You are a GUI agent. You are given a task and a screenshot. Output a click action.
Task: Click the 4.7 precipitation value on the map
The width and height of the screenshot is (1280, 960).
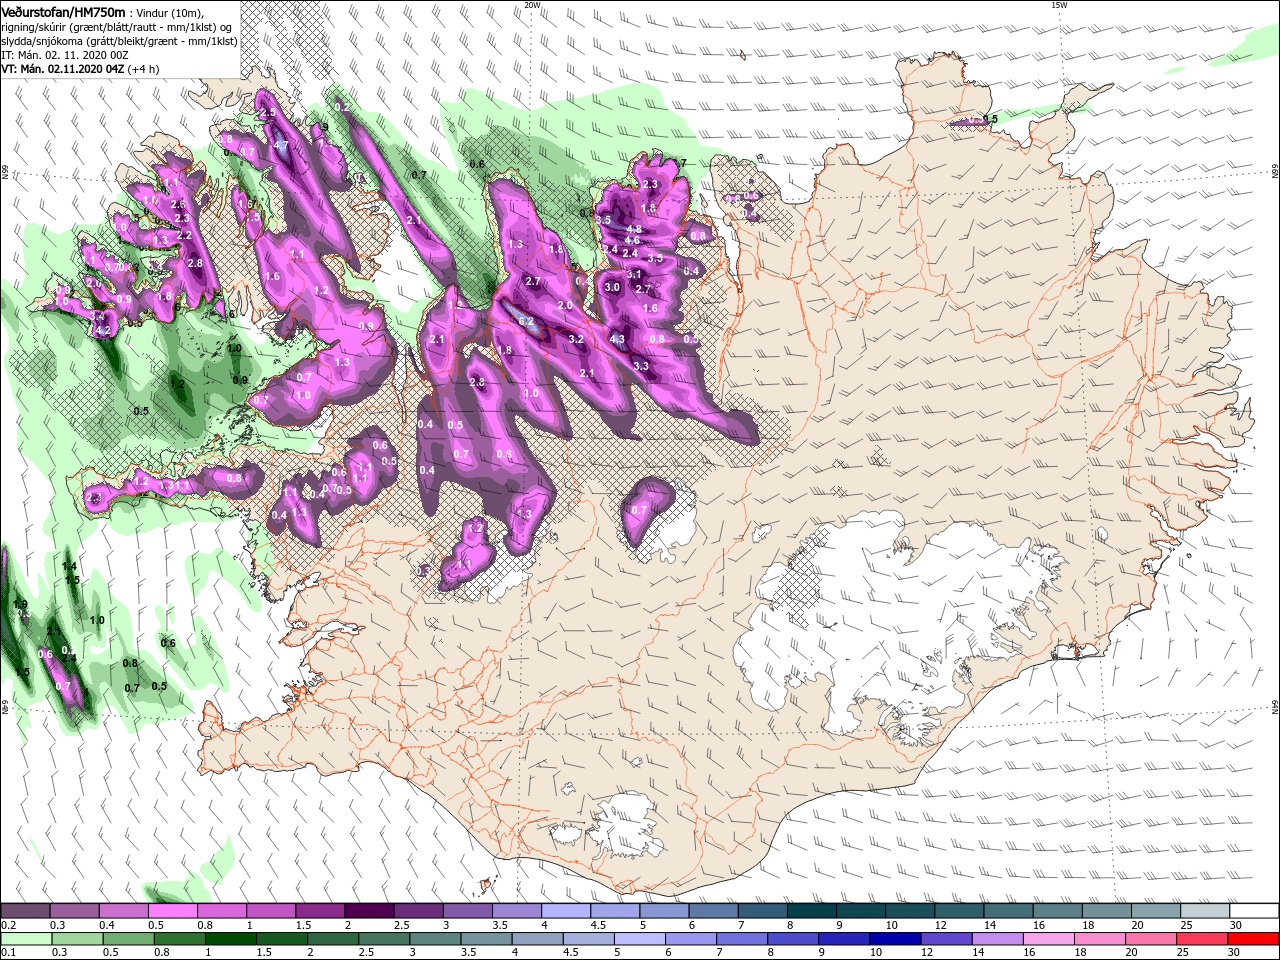point(281,145)
